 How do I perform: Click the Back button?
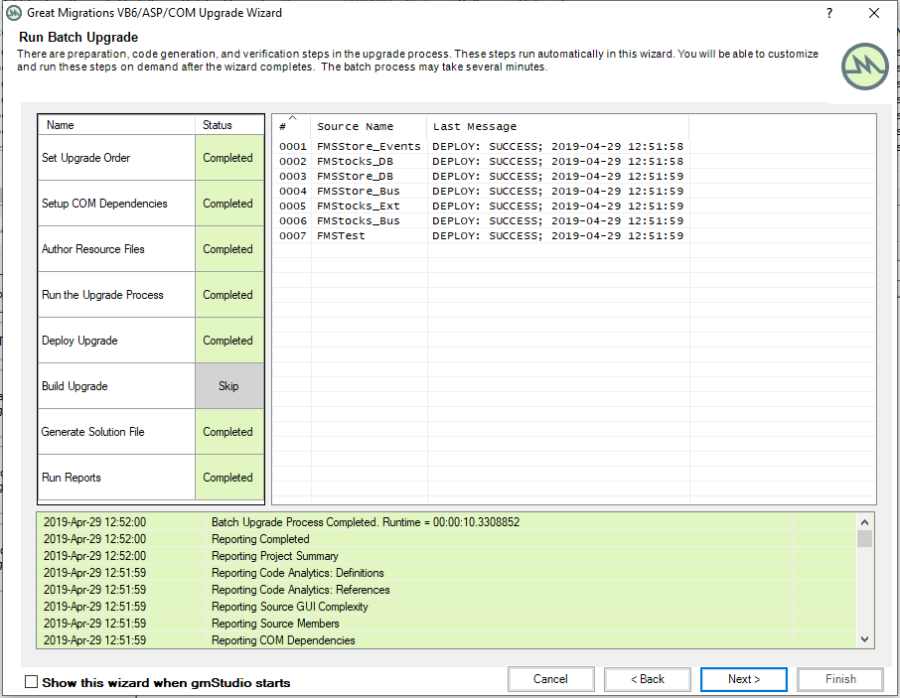tap(647, 679)
